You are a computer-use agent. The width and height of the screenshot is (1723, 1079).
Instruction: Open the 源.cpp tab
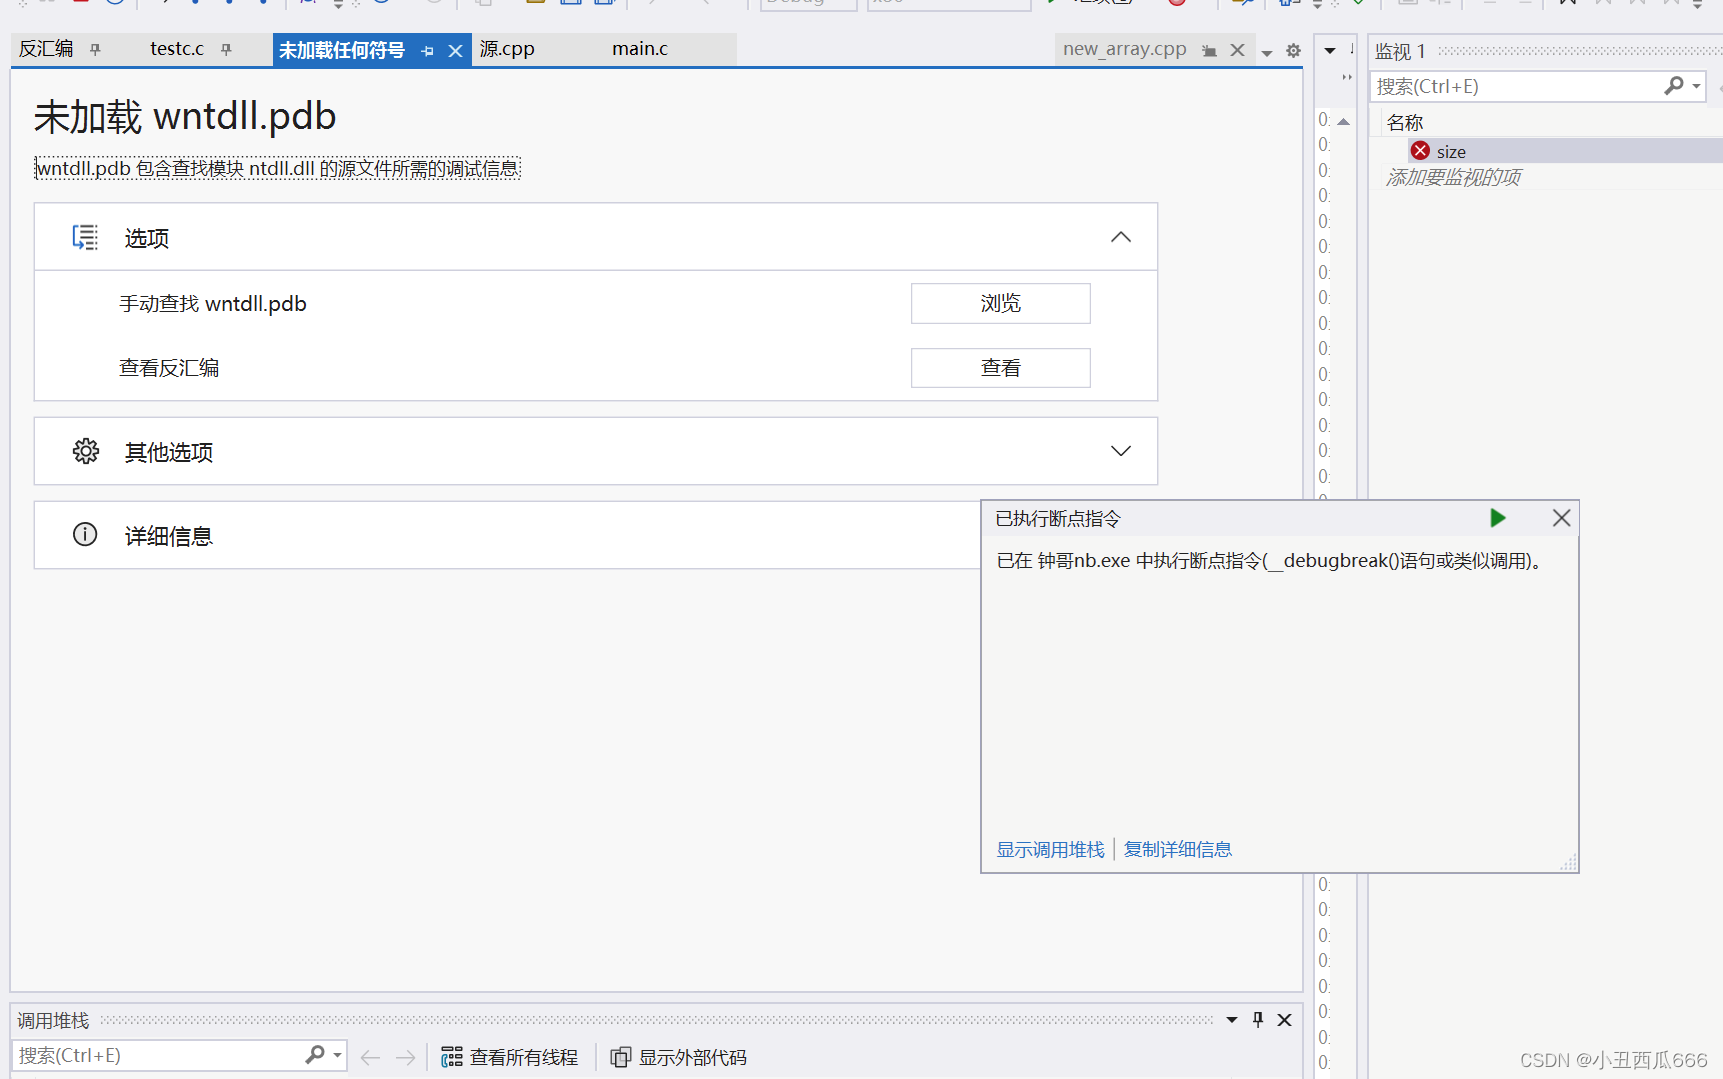[x=507, y=49]
